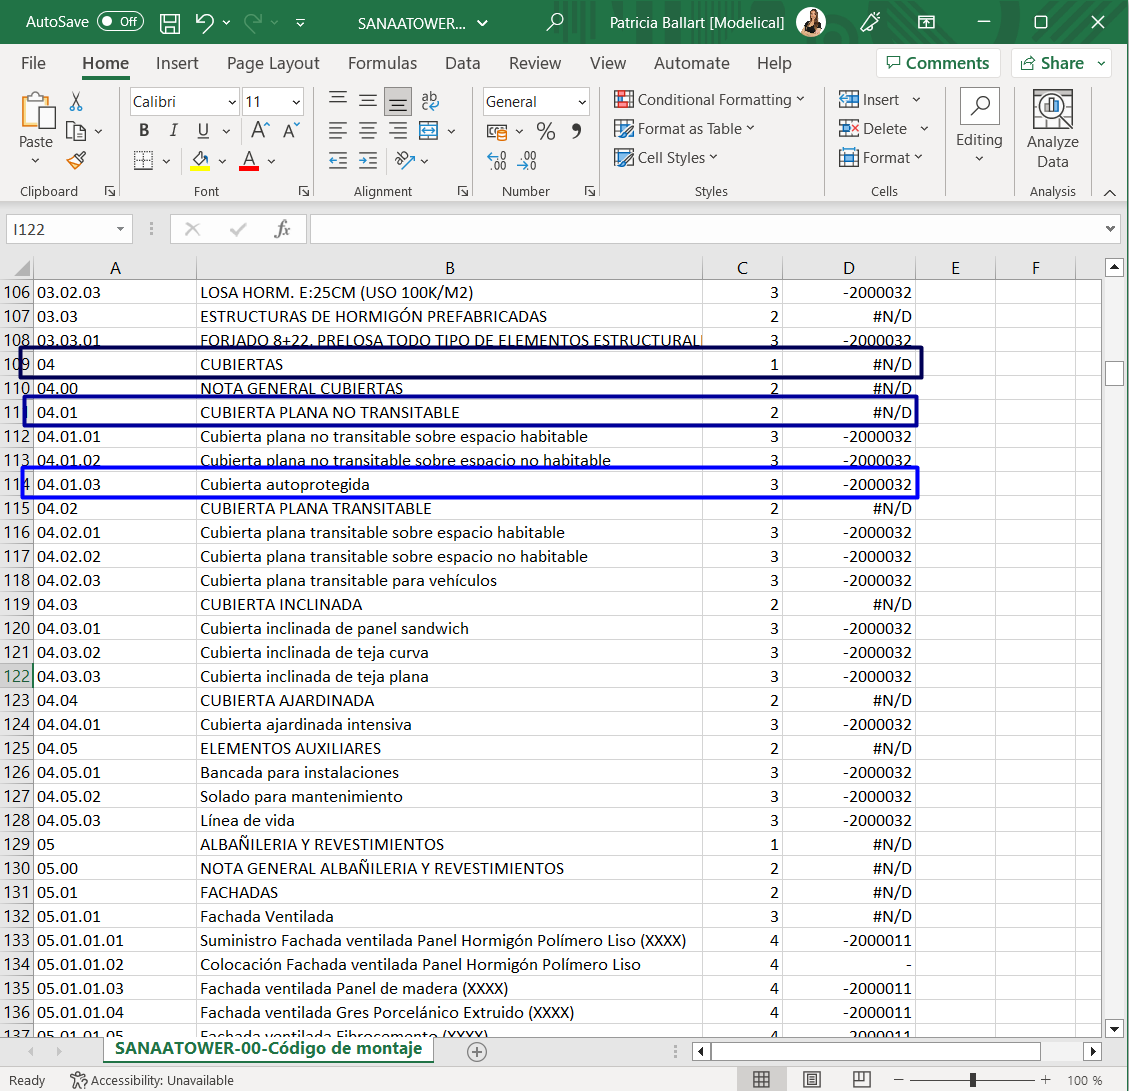Click the Wrap Text icon
The image size is (1129, 1091).
430,101
